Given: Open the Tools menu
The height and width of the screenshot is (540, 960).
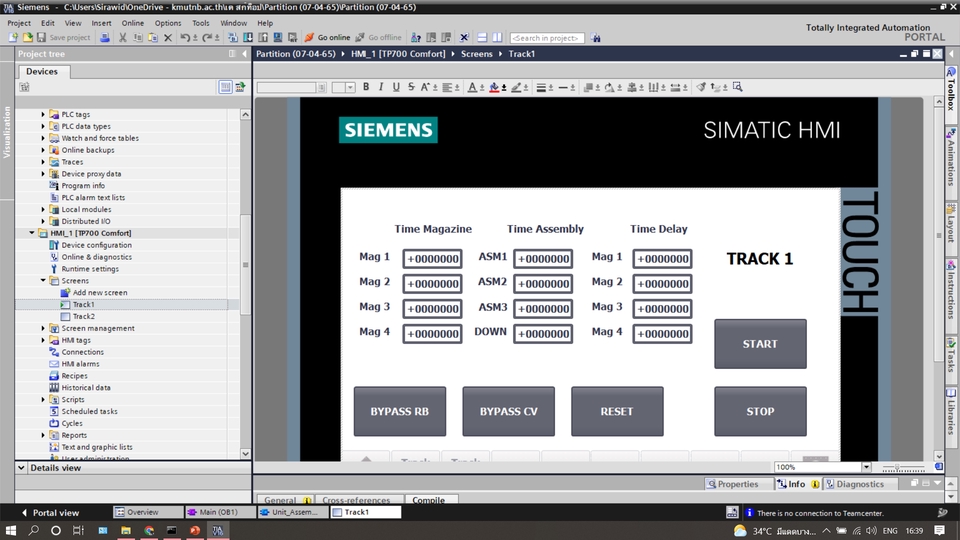Looking at the screenshot, I should click(x=201, y=23).
